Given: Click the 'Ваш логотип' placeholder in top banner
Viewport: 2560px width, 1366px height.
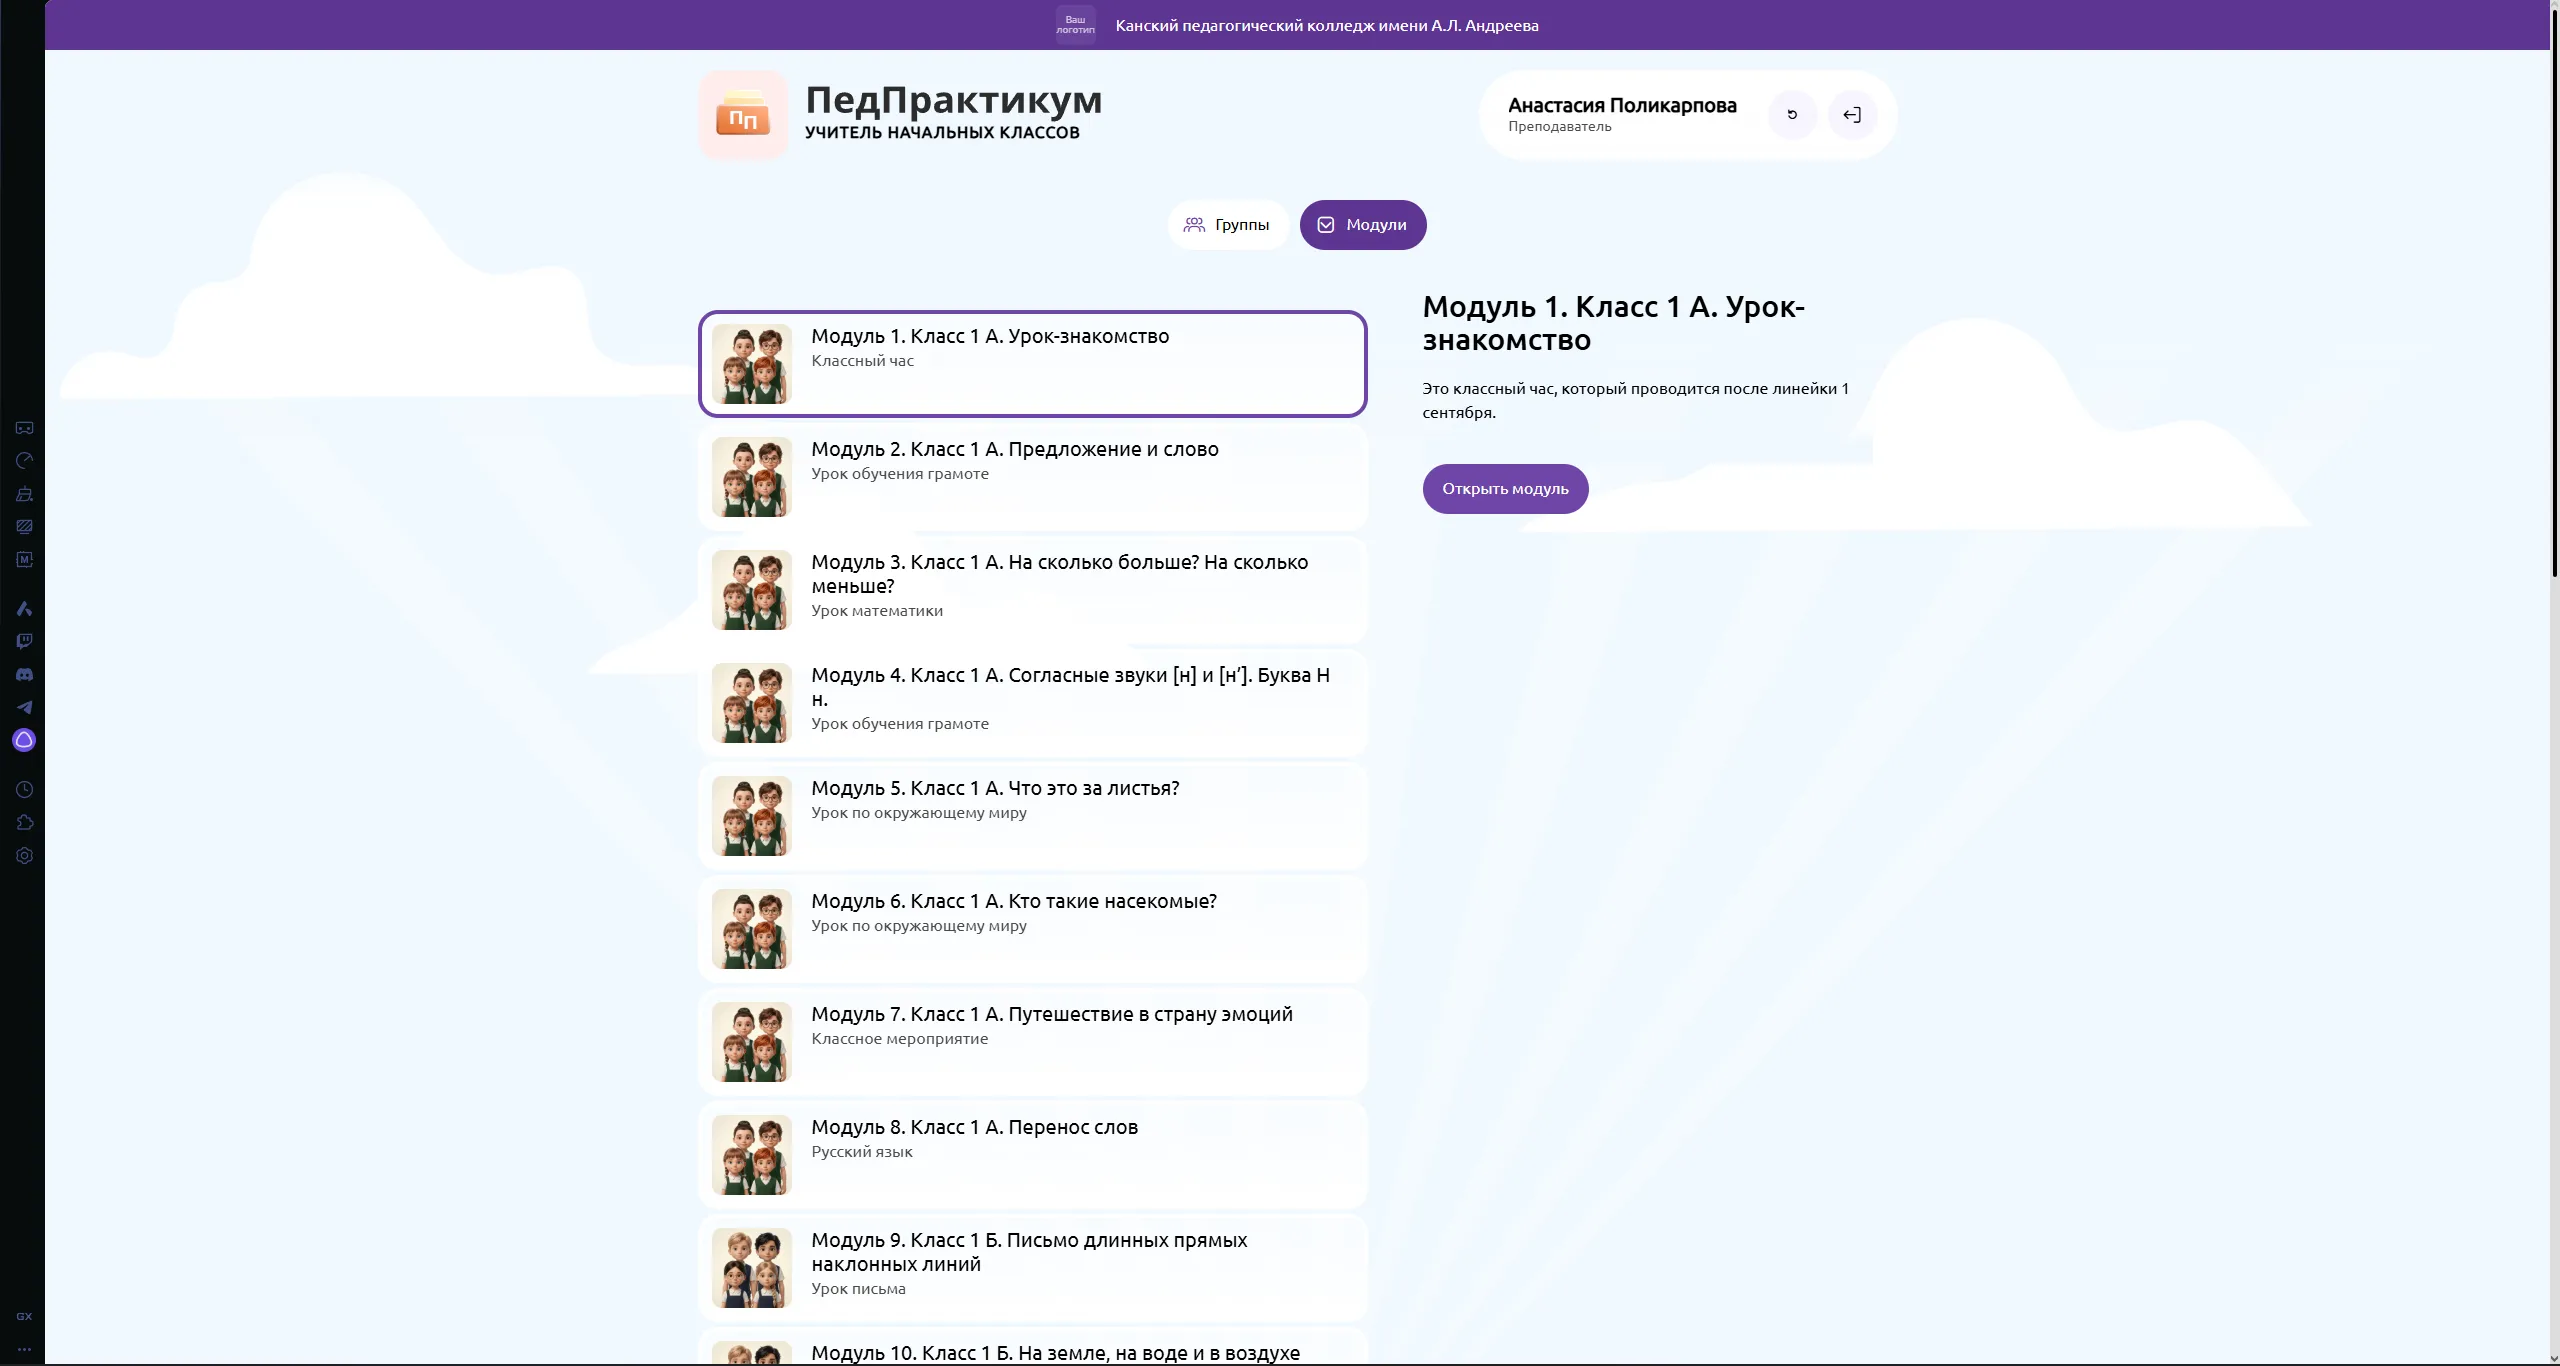Looking at the screenshot, I should pos(1075,25).
